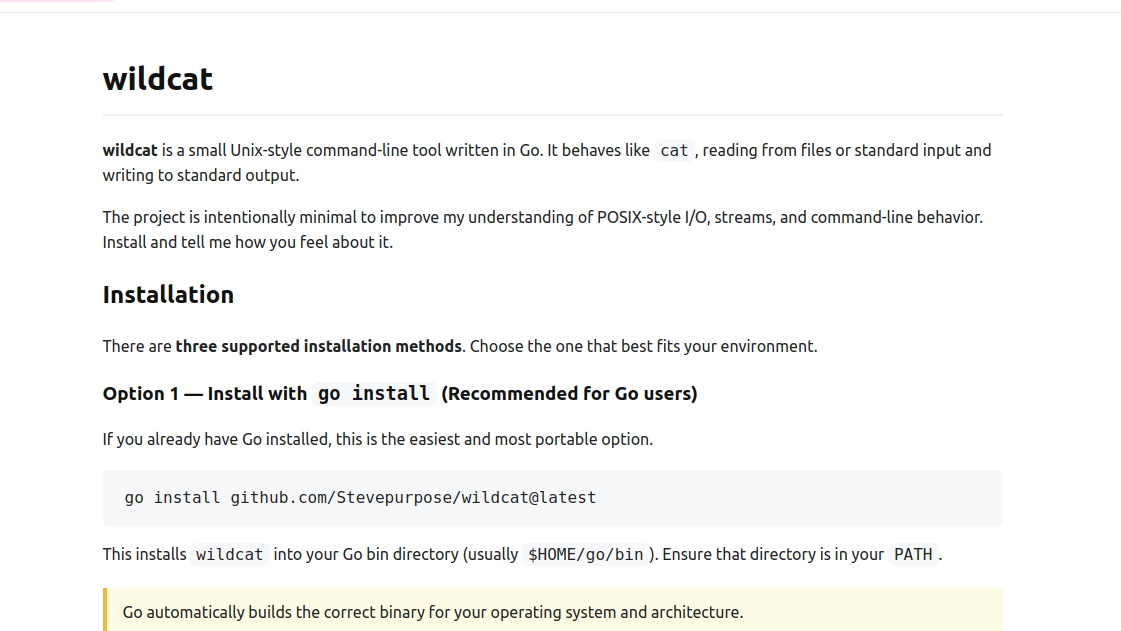This screenshot has height=631, width=1121.
Task: Click the go install inline code in heading
Action: 374,393
